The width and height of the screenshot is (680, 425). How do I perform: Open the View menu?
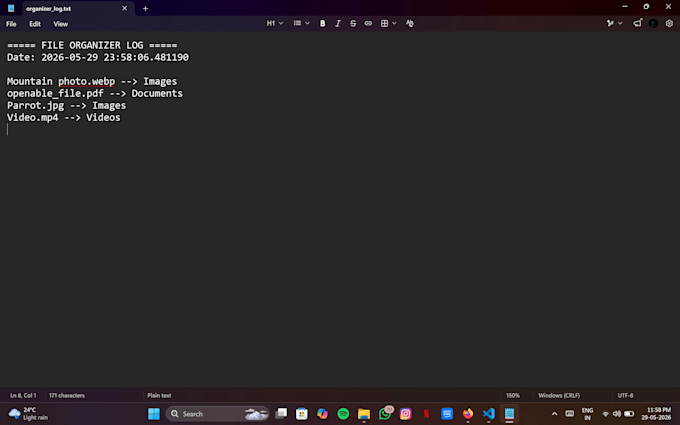pyautogui.click(x=60, y=24)
